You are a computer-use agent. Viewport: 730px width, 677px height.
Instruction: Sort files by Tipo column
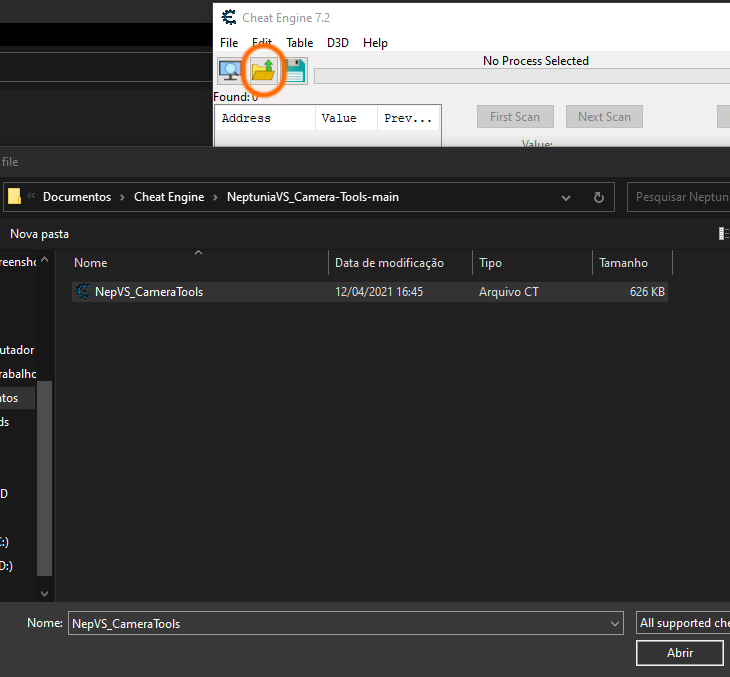point(533,263)
